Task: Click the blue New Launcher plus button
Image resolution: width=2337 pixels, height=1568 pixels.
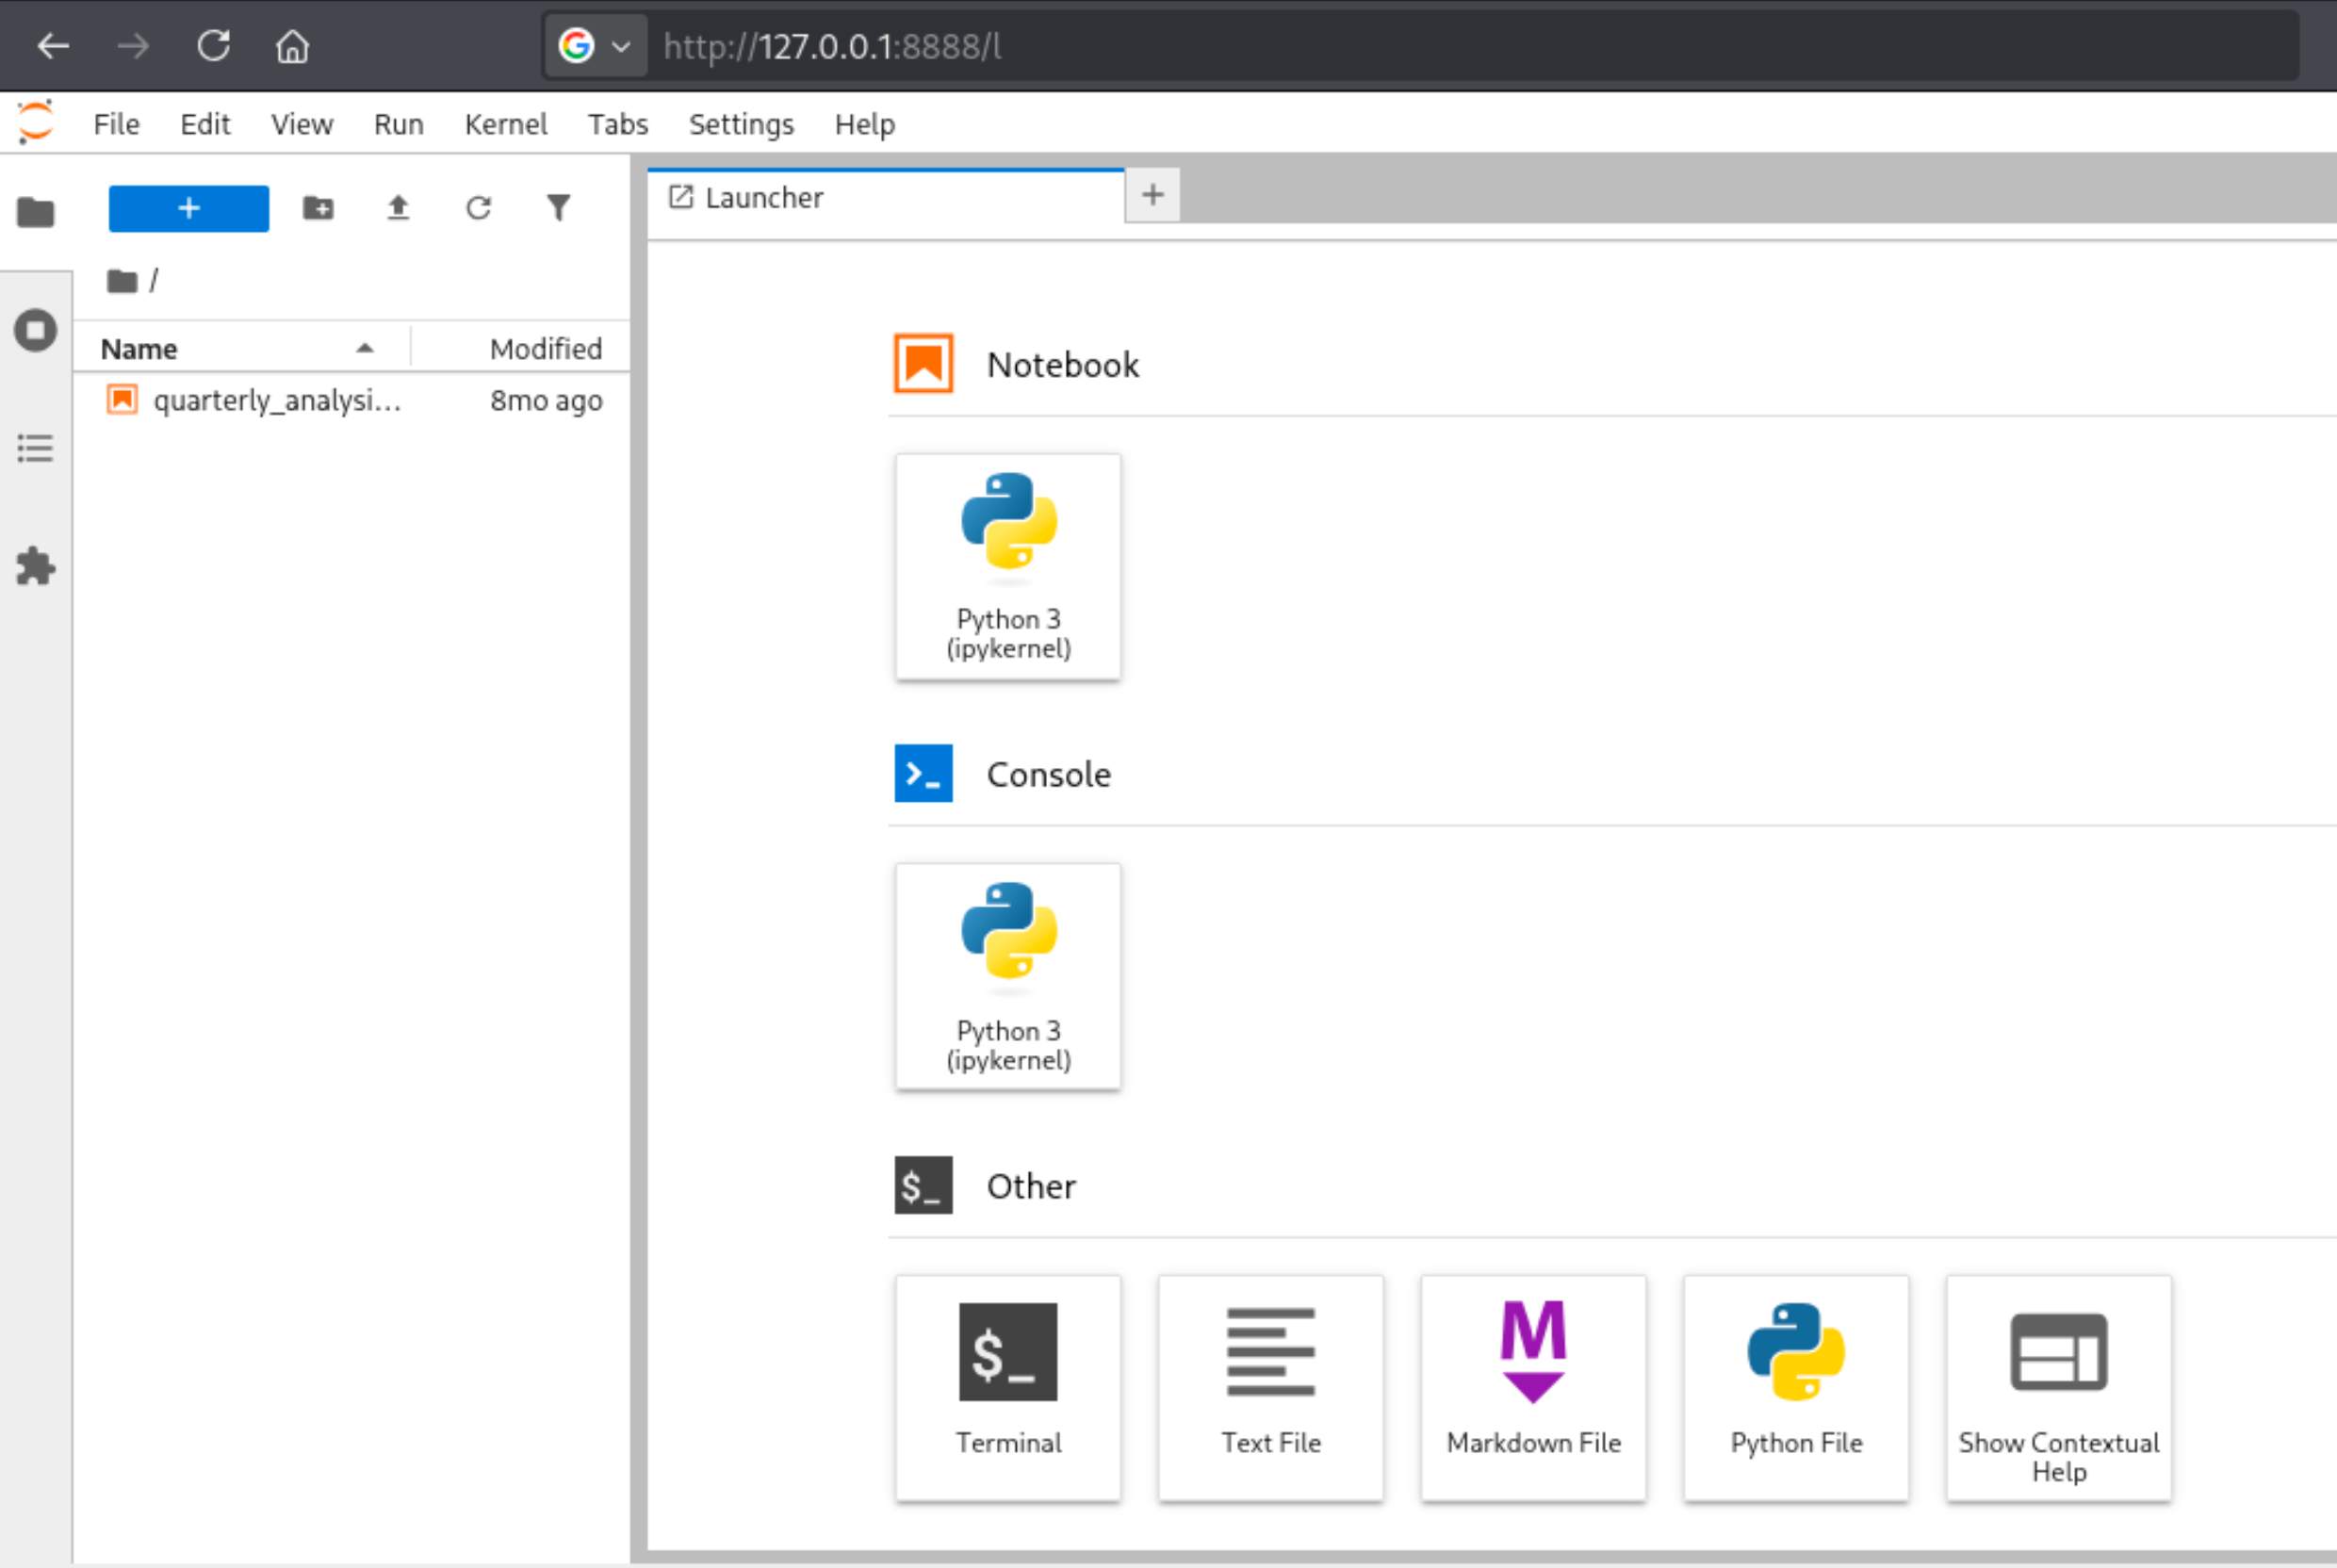Action: click(x=188, y=208)
